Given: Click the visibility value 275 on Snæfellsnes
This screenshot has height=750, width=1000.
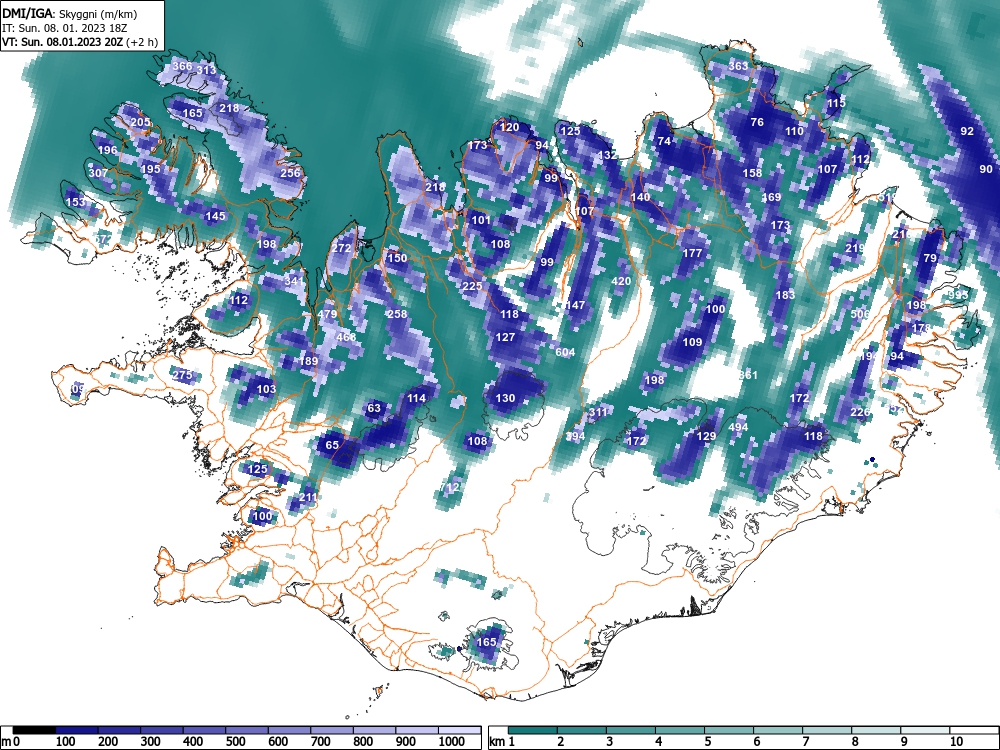Looking at the screenshot, I should (x=182, y=375).
